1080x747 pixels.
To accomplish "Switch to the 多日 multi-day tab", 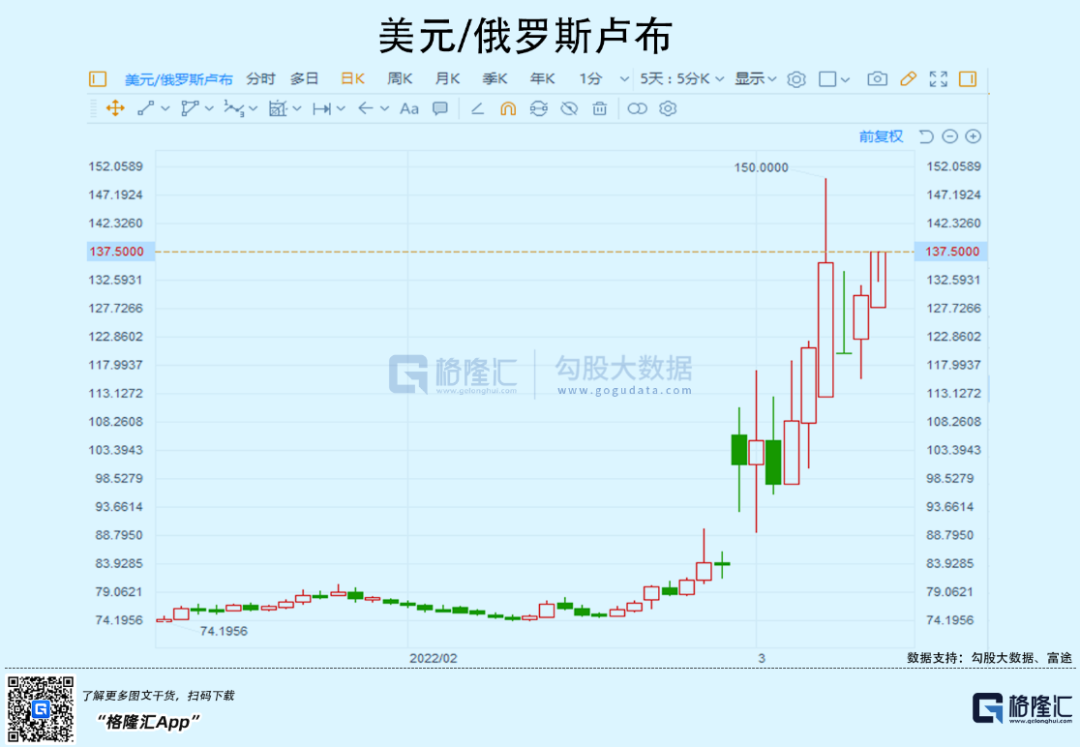I will [x=304, y=79].
